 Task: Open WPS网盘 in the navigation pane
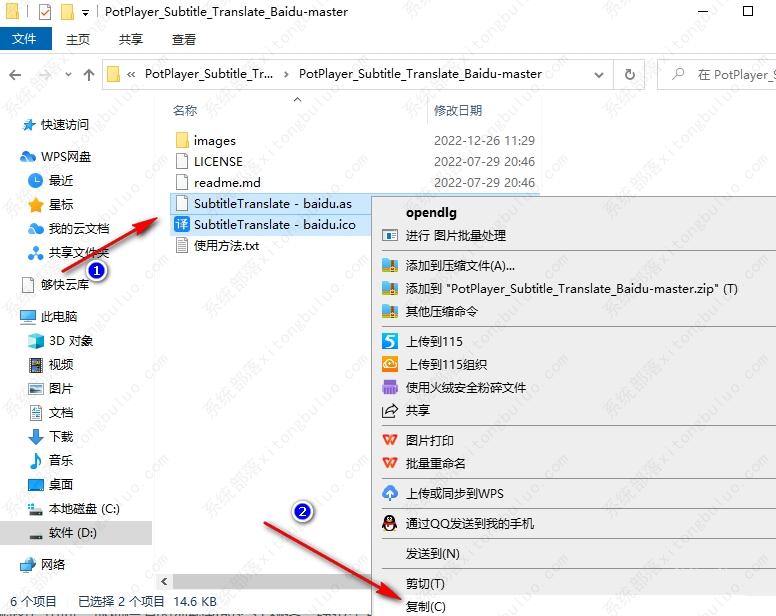click(66, 157)
